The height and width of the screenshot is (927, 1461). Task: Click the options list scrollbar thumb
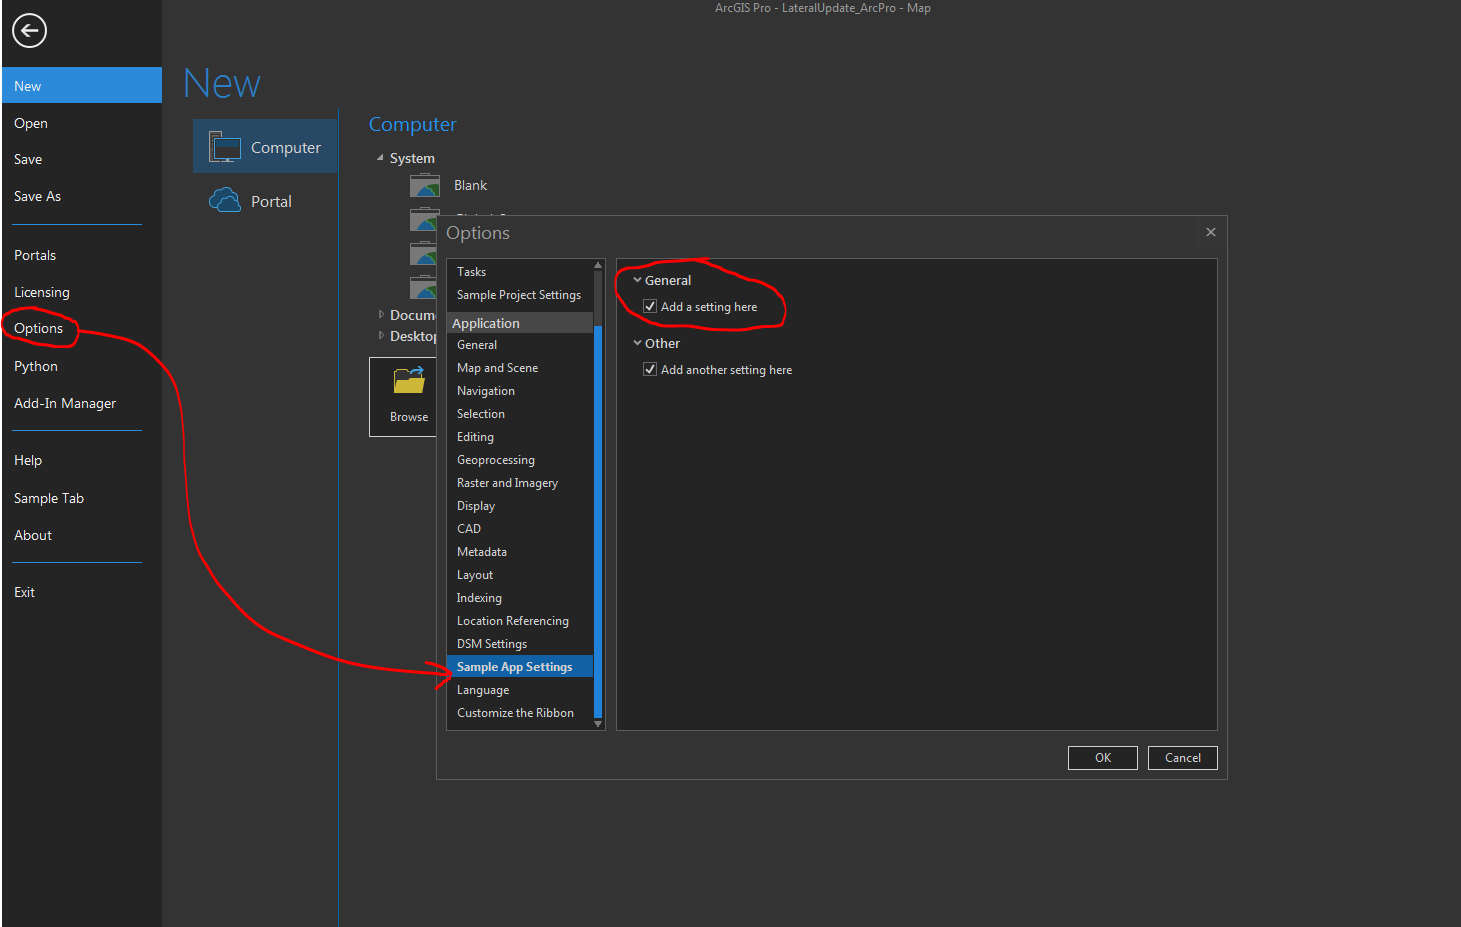tap(598, 521)
